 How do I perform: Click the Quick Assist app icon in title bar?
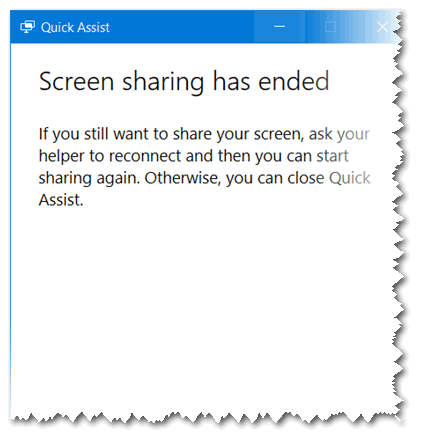(x=27, y=27)
